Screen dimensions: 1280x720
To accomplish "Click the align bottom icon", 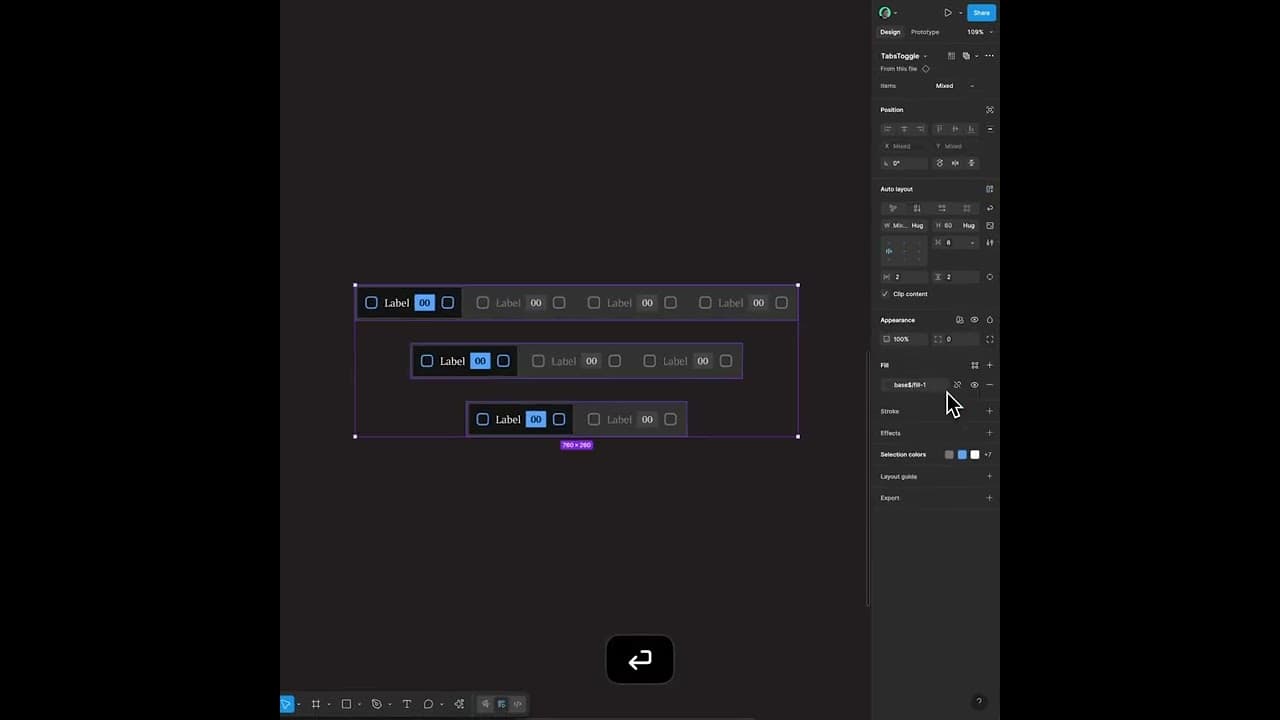I will pyautogui.click(x=972, y=129).
